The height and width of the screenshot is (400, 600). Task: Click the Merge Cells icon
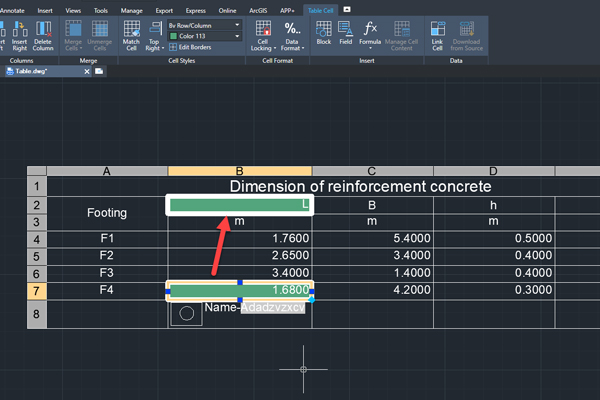73,36
